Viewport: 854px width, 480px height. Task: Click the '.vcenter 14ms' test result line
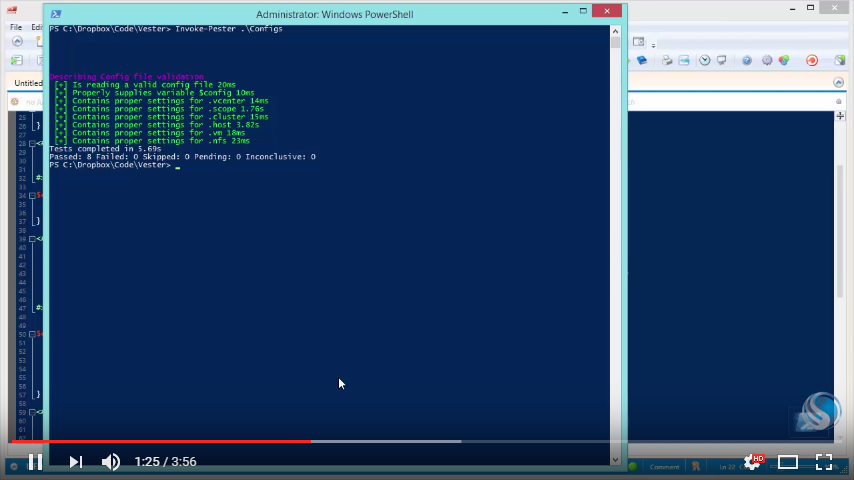point(170,101)
